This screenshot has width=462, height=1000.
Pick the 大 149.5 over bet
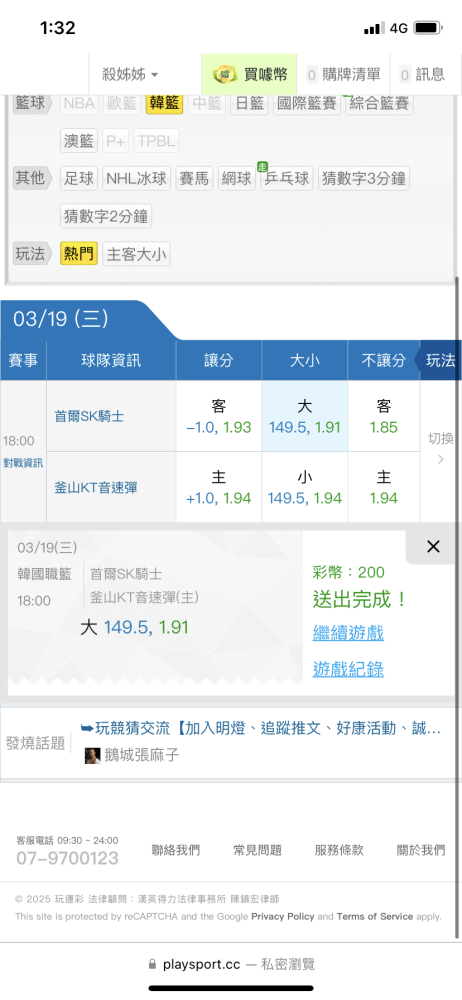point(304,416)
